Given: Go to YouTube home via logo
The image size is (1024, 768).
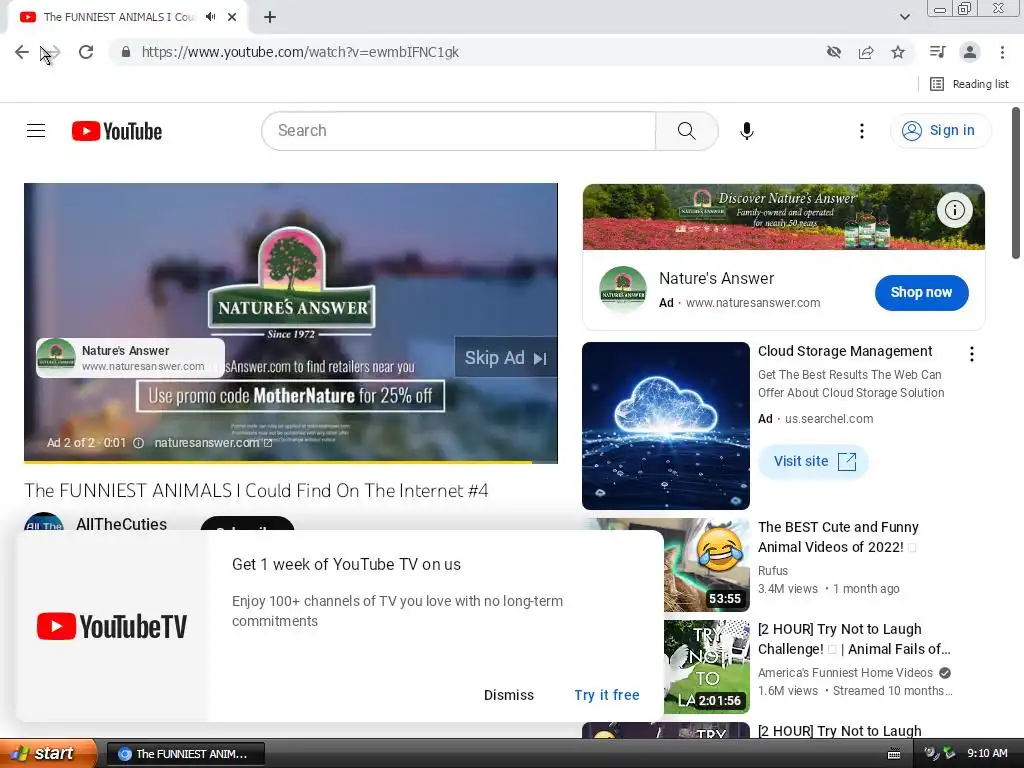Looking at the screenshot, I should point(117,131).
